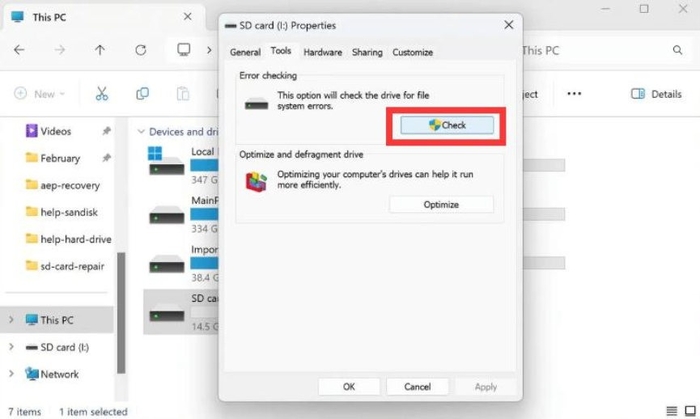Image resolution: width=700 pixels, height=419 pixels.
Task: Open the New dropdown menu
Action: [40, 94]
